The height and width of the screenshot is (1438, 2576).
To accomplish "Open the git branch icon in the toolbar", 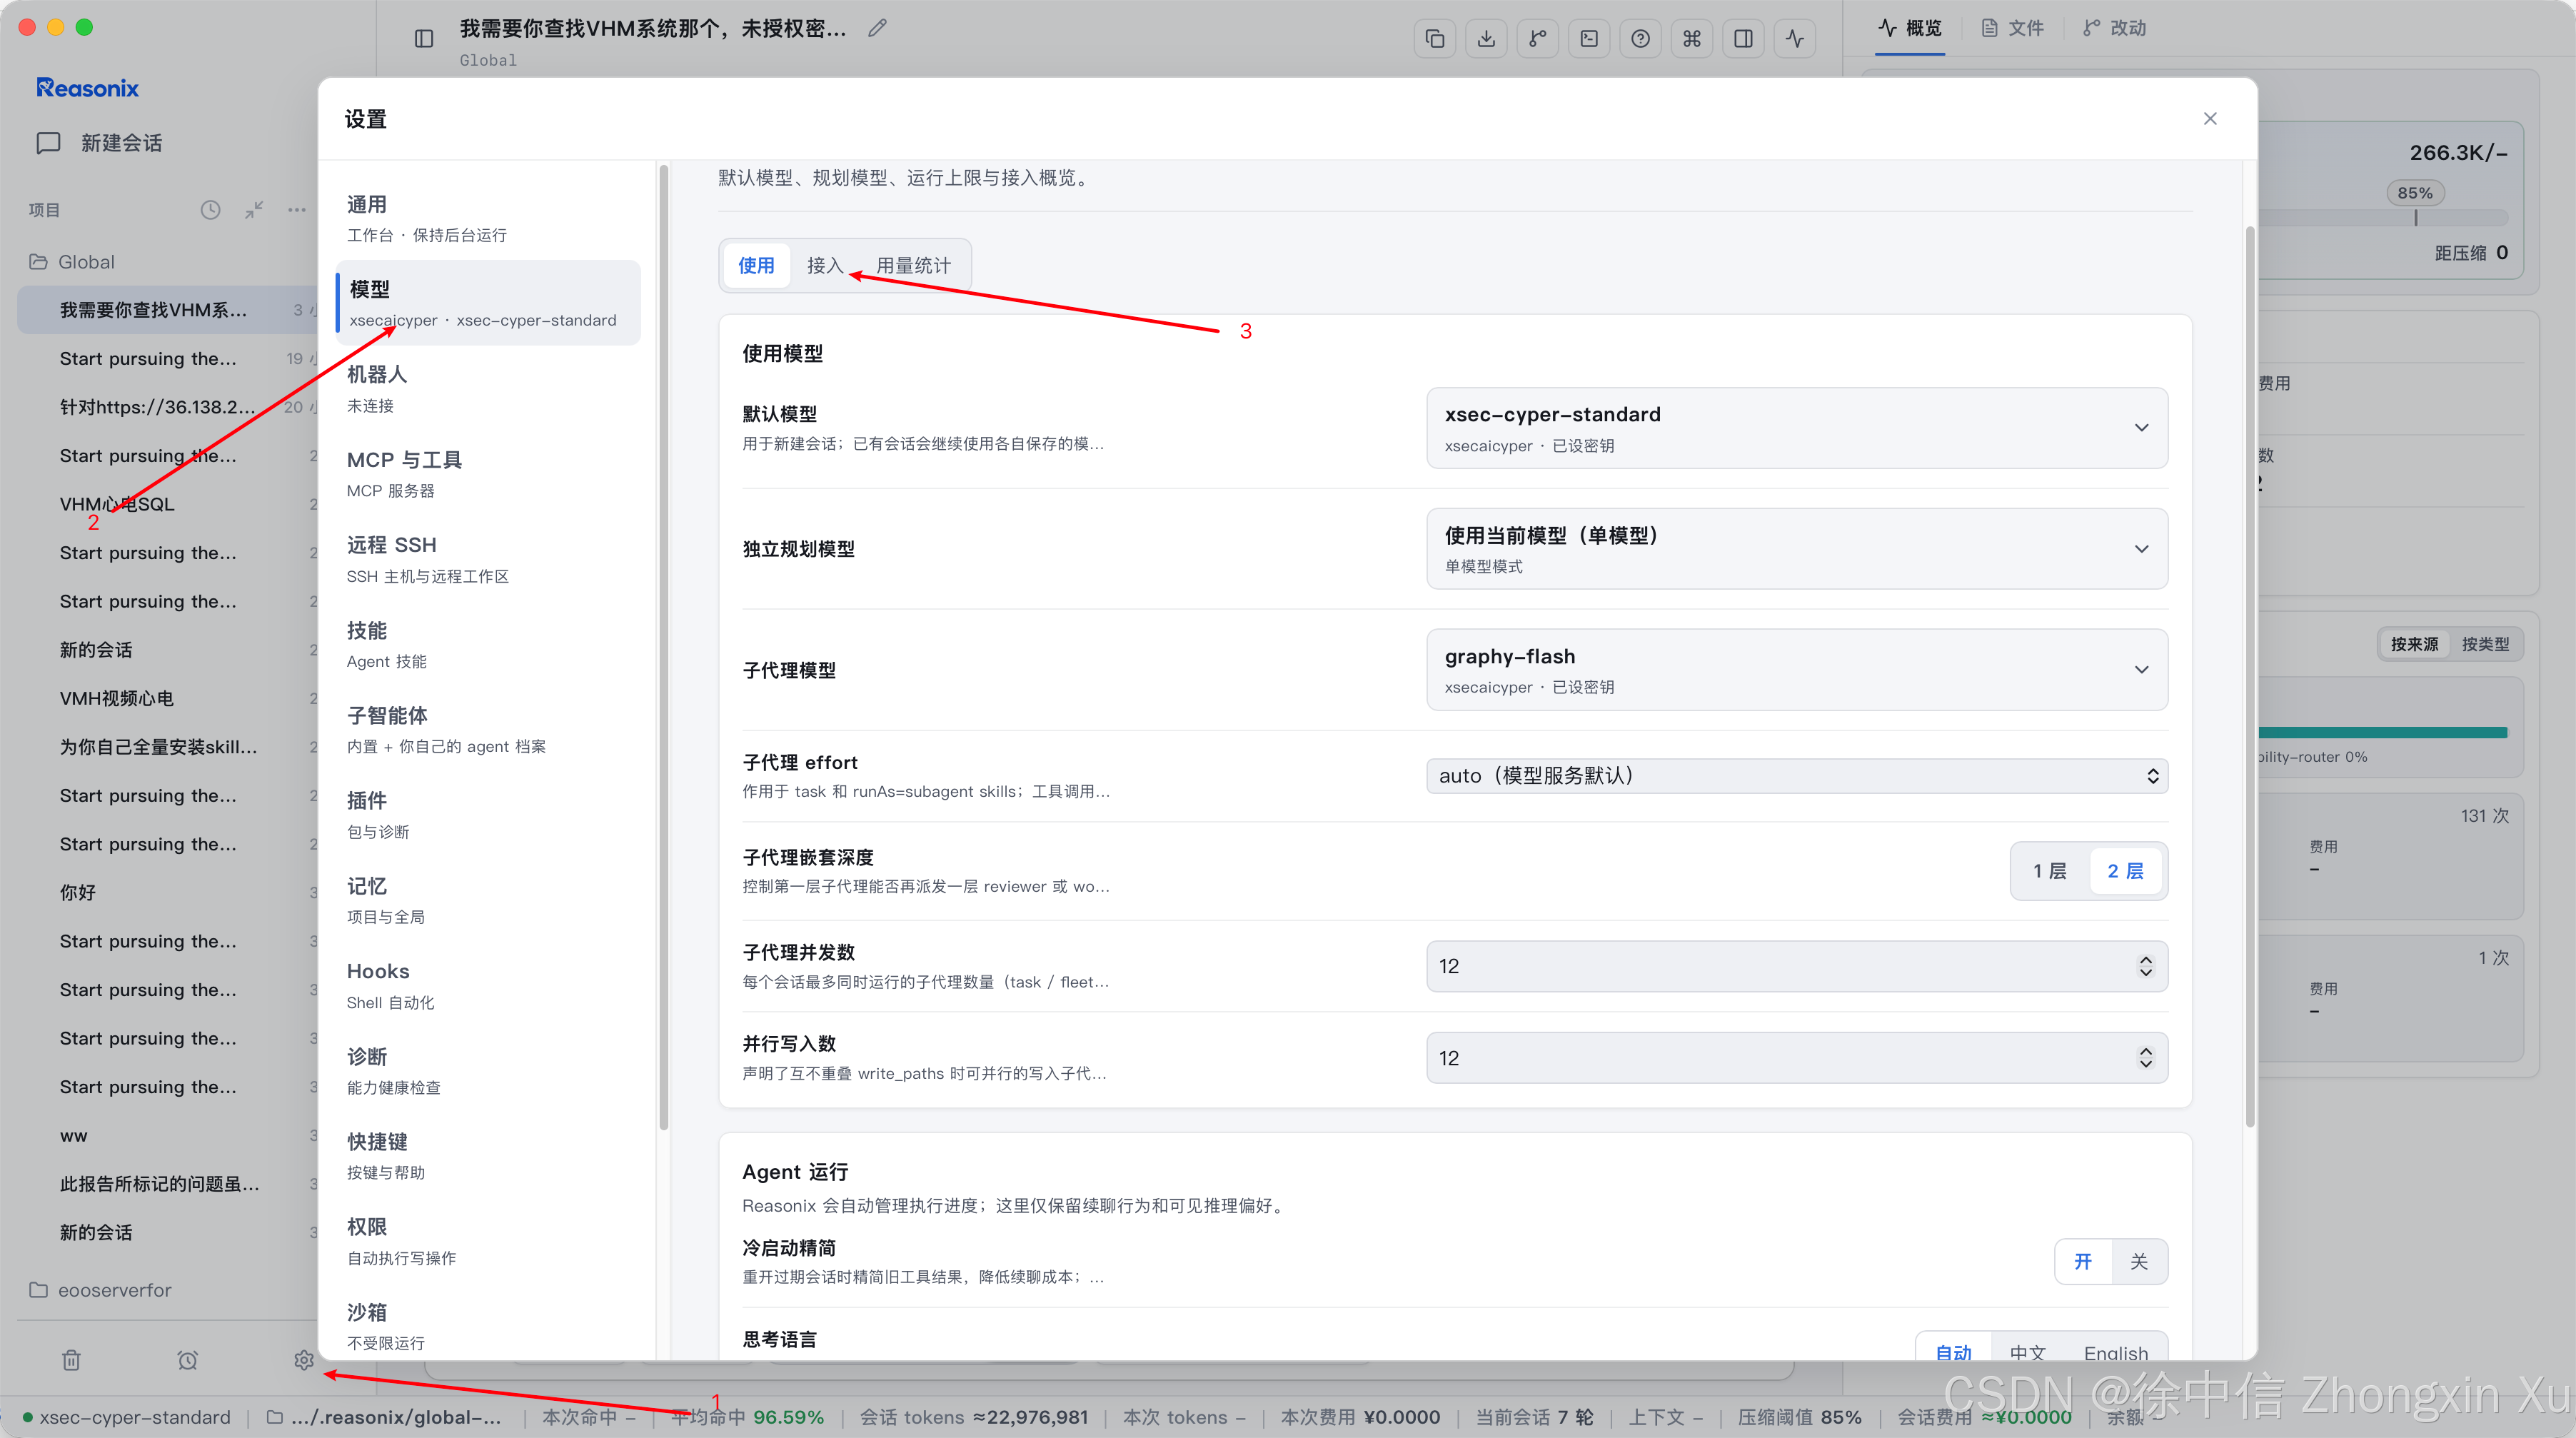I will point(1538,39).
